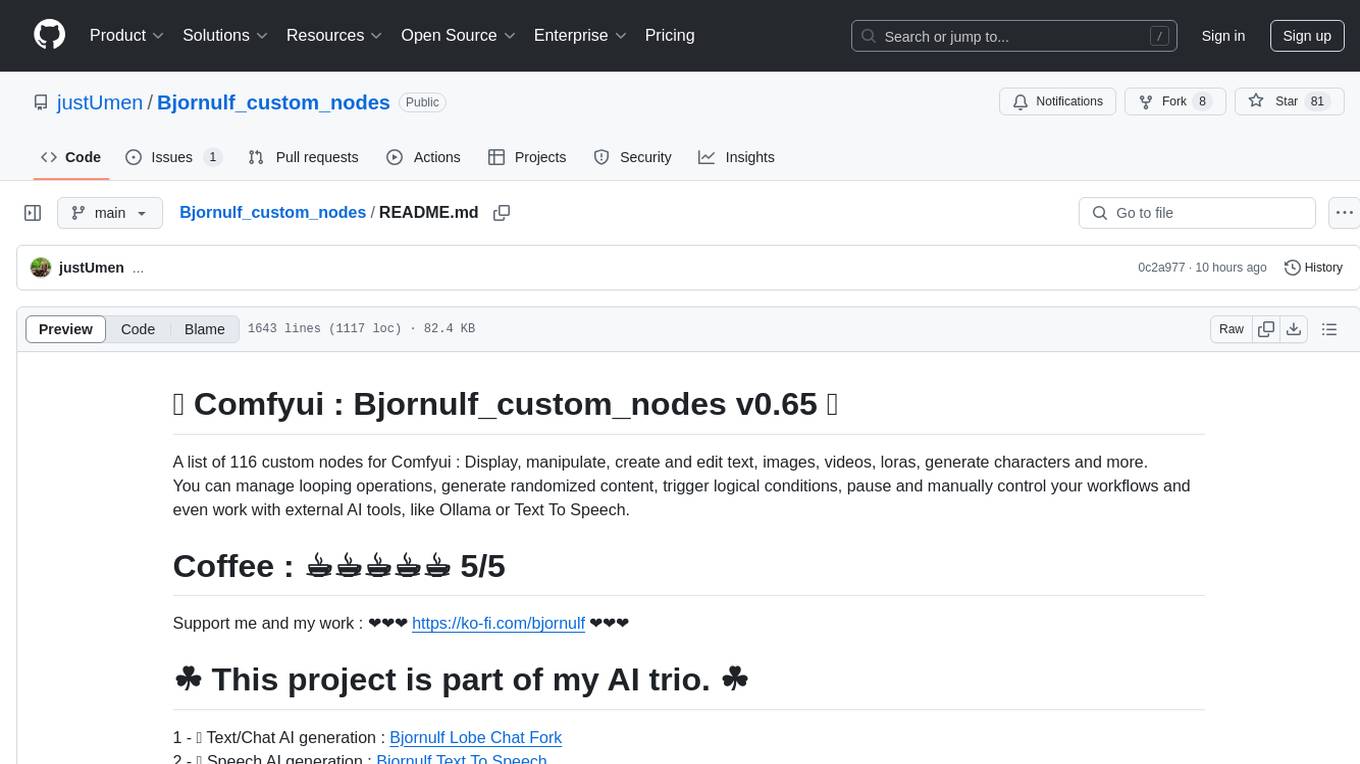1360x764 pixels.
Task: Open the Issues tab
Action: 173,157
